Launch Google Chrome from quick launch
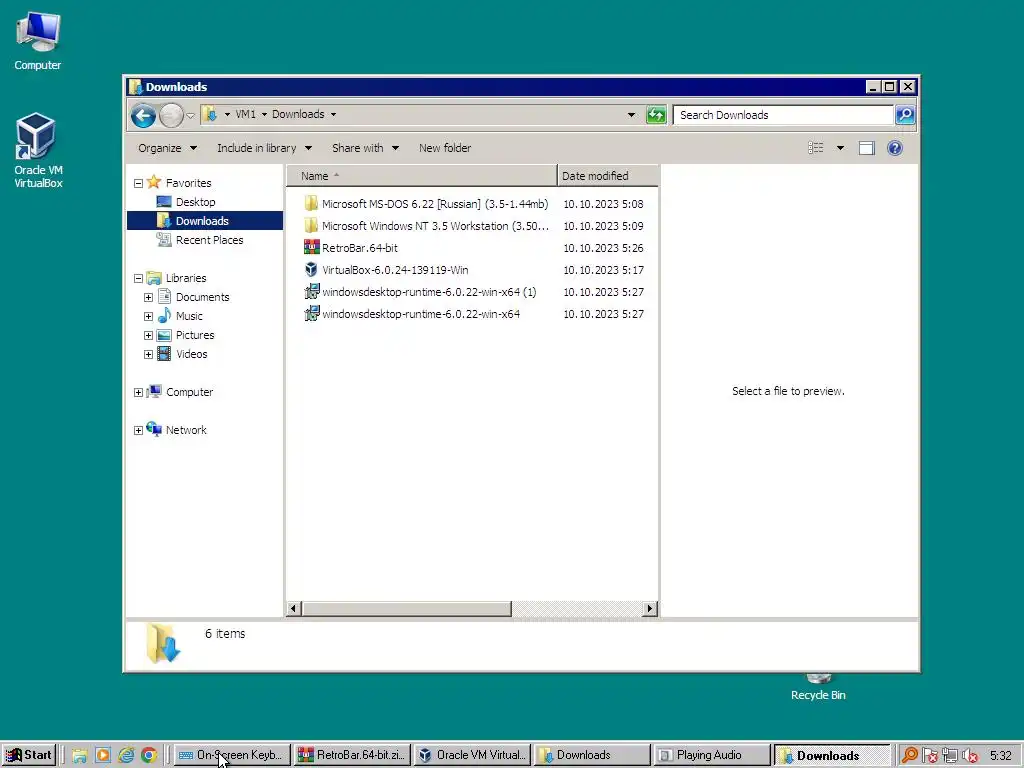The image size is (1024, 768). (149, 756)
